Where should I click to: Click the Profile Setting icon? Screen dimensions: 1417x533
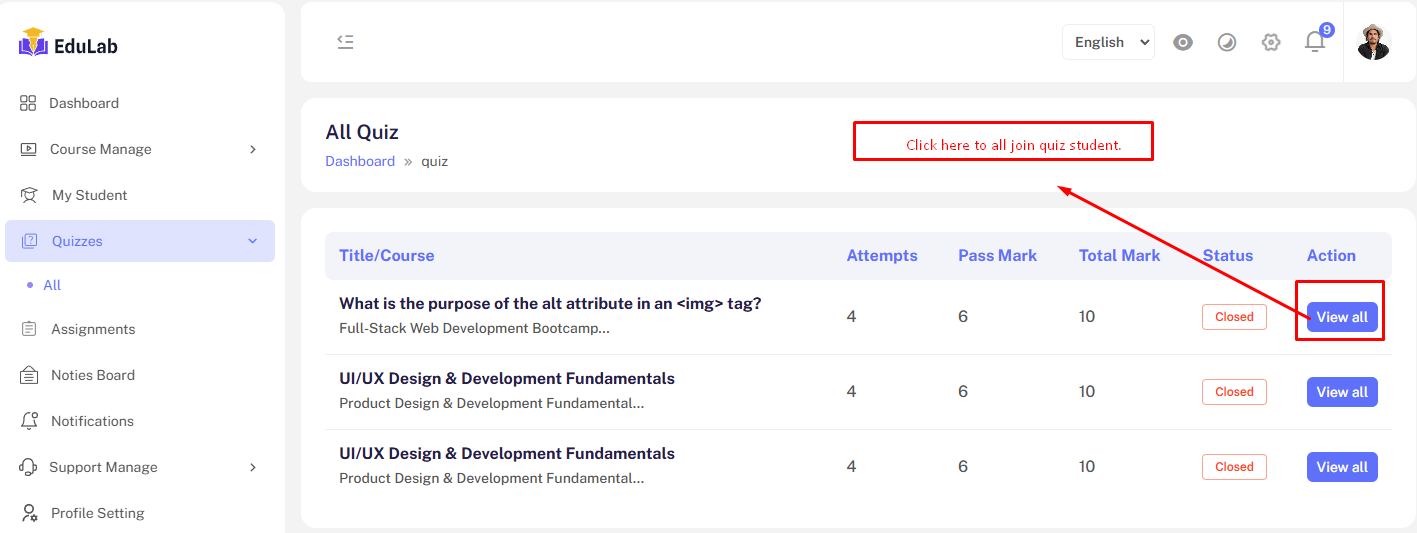click(29, 513)
